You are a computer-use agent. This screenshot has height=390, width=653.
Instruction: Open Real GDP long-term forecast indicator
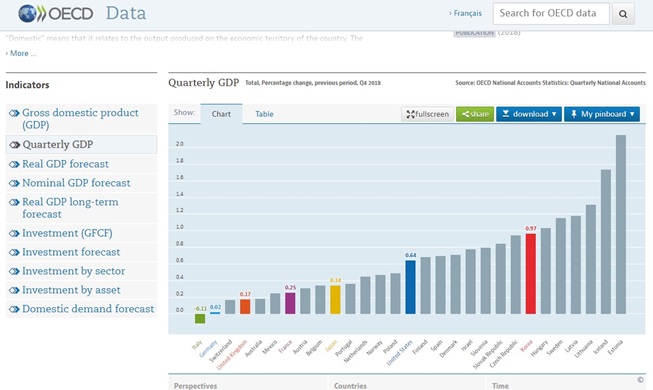[70, 208]
